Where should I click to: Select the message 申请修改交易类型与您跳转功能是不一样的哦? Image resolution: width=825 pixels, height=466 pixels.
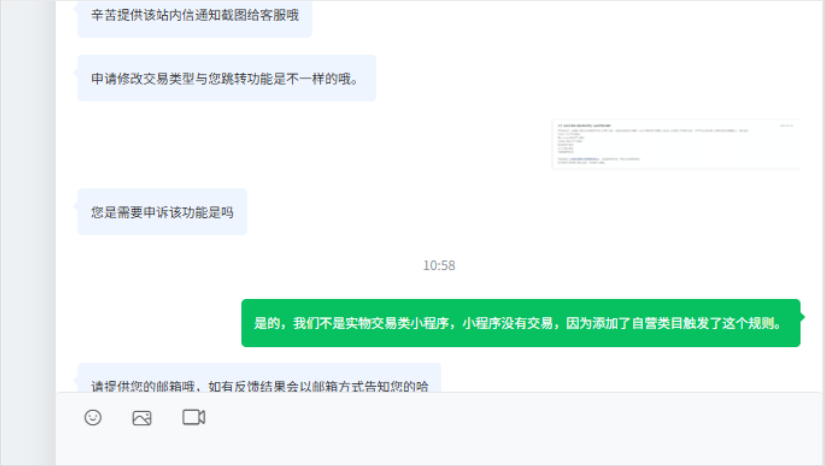(x=227, y=78)
